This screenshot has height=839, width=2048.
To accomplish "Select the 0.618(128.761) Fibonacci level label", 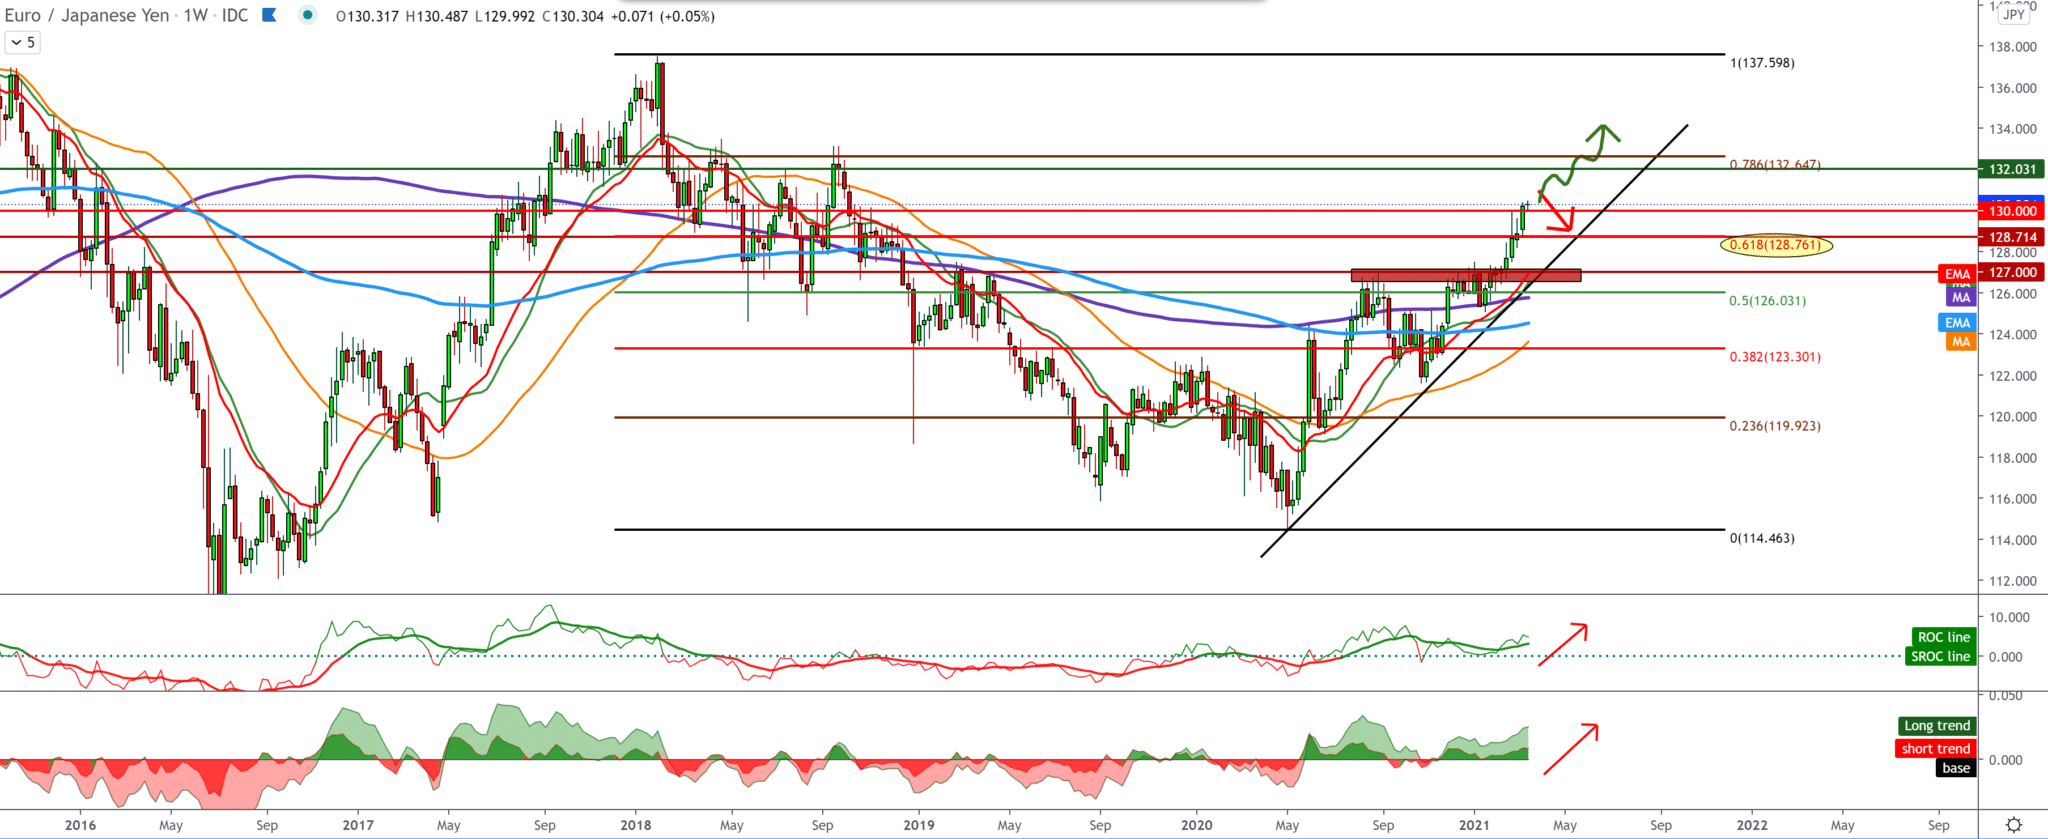I will 1776,245.
